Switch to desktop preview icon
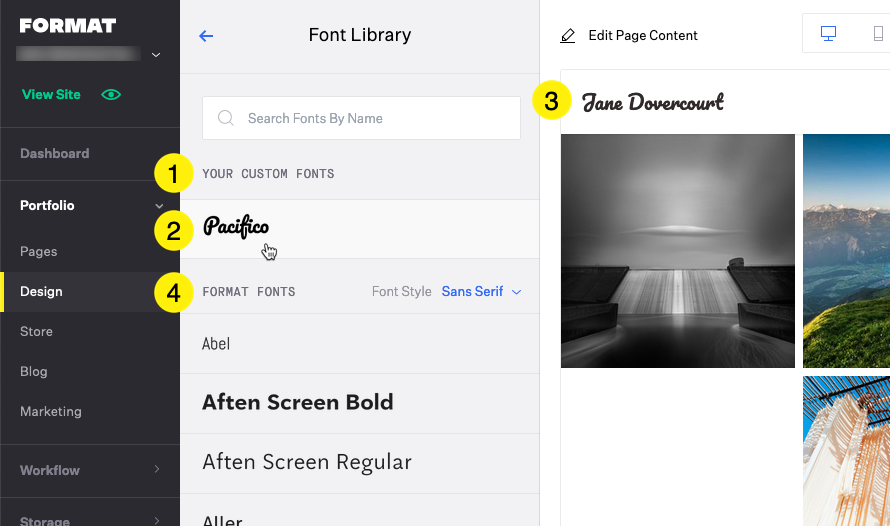This screenshot has height=526, width=890. click(x=828, y=34)
